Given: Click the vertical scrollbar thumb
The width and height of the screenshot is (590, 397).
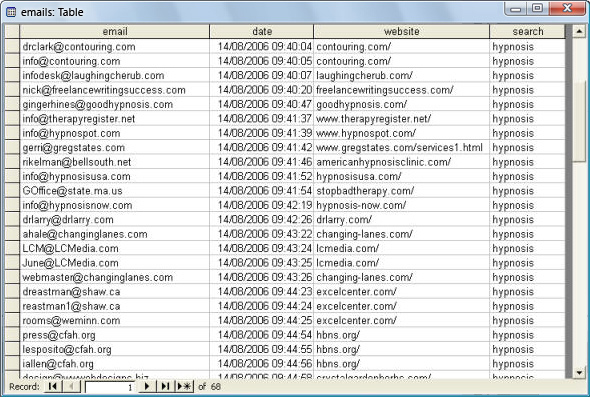Looking at the screenshot, I should click(579, 120).
